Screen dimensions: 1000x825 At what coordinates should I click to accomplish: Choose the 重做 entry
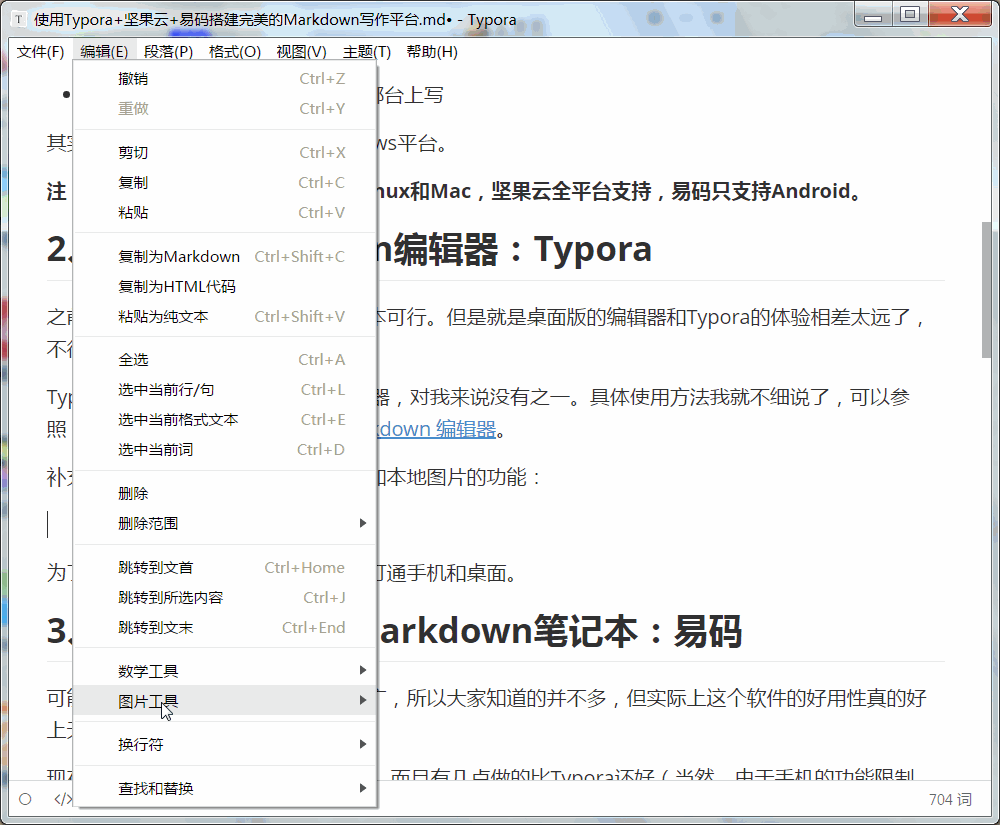225,108
